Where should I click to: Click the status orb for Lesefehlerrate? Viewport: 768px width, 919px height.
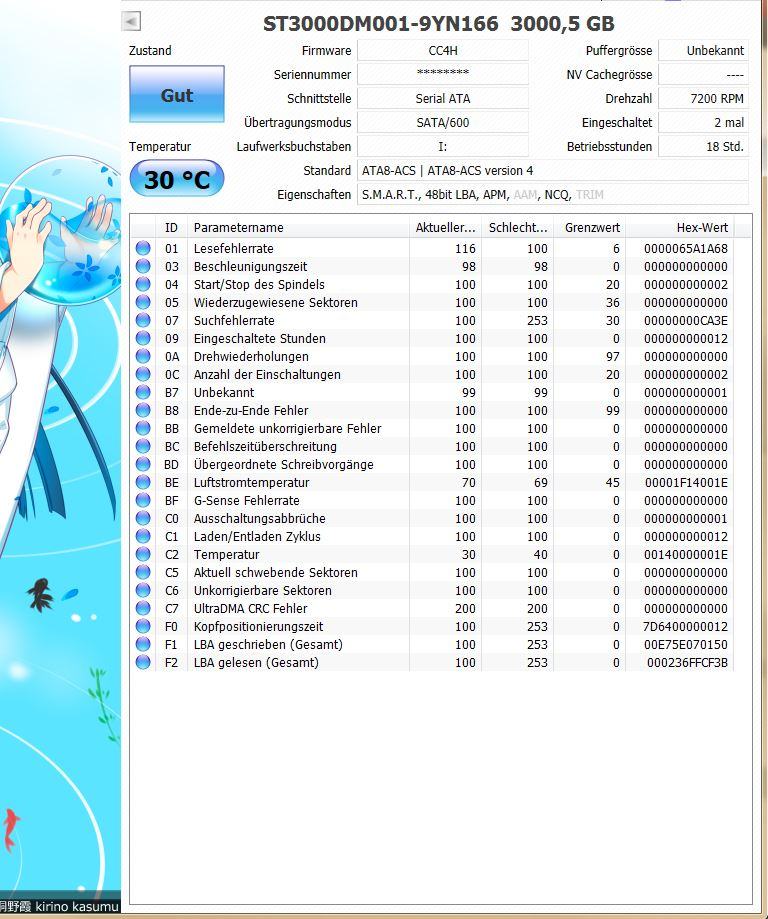[143, 249]
